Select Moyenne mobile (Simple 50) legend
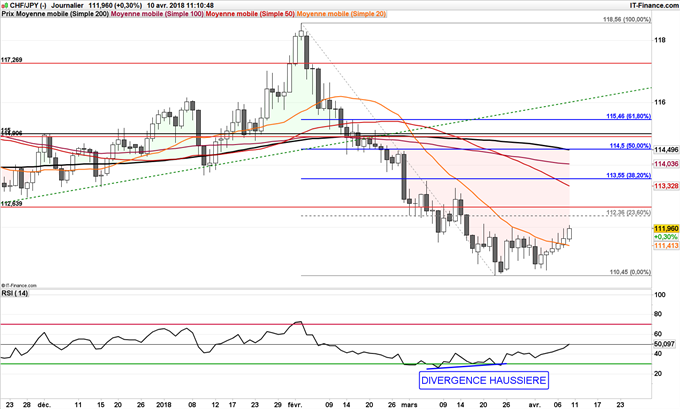This screenshot has width=680, height=409. point(250,14)
